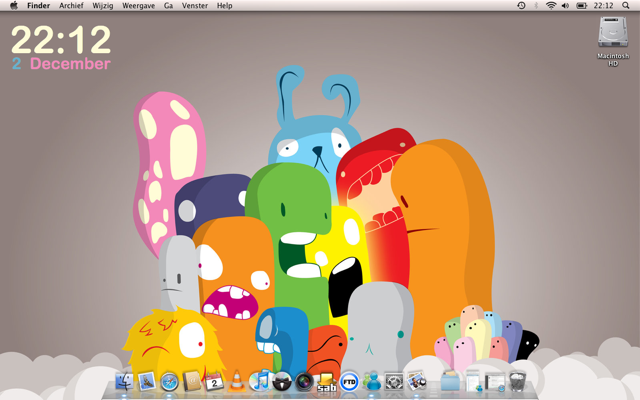Viewport: 640px width, 400px height.
Task: Open iPhoto from the Dock
Action: point(417,381)
